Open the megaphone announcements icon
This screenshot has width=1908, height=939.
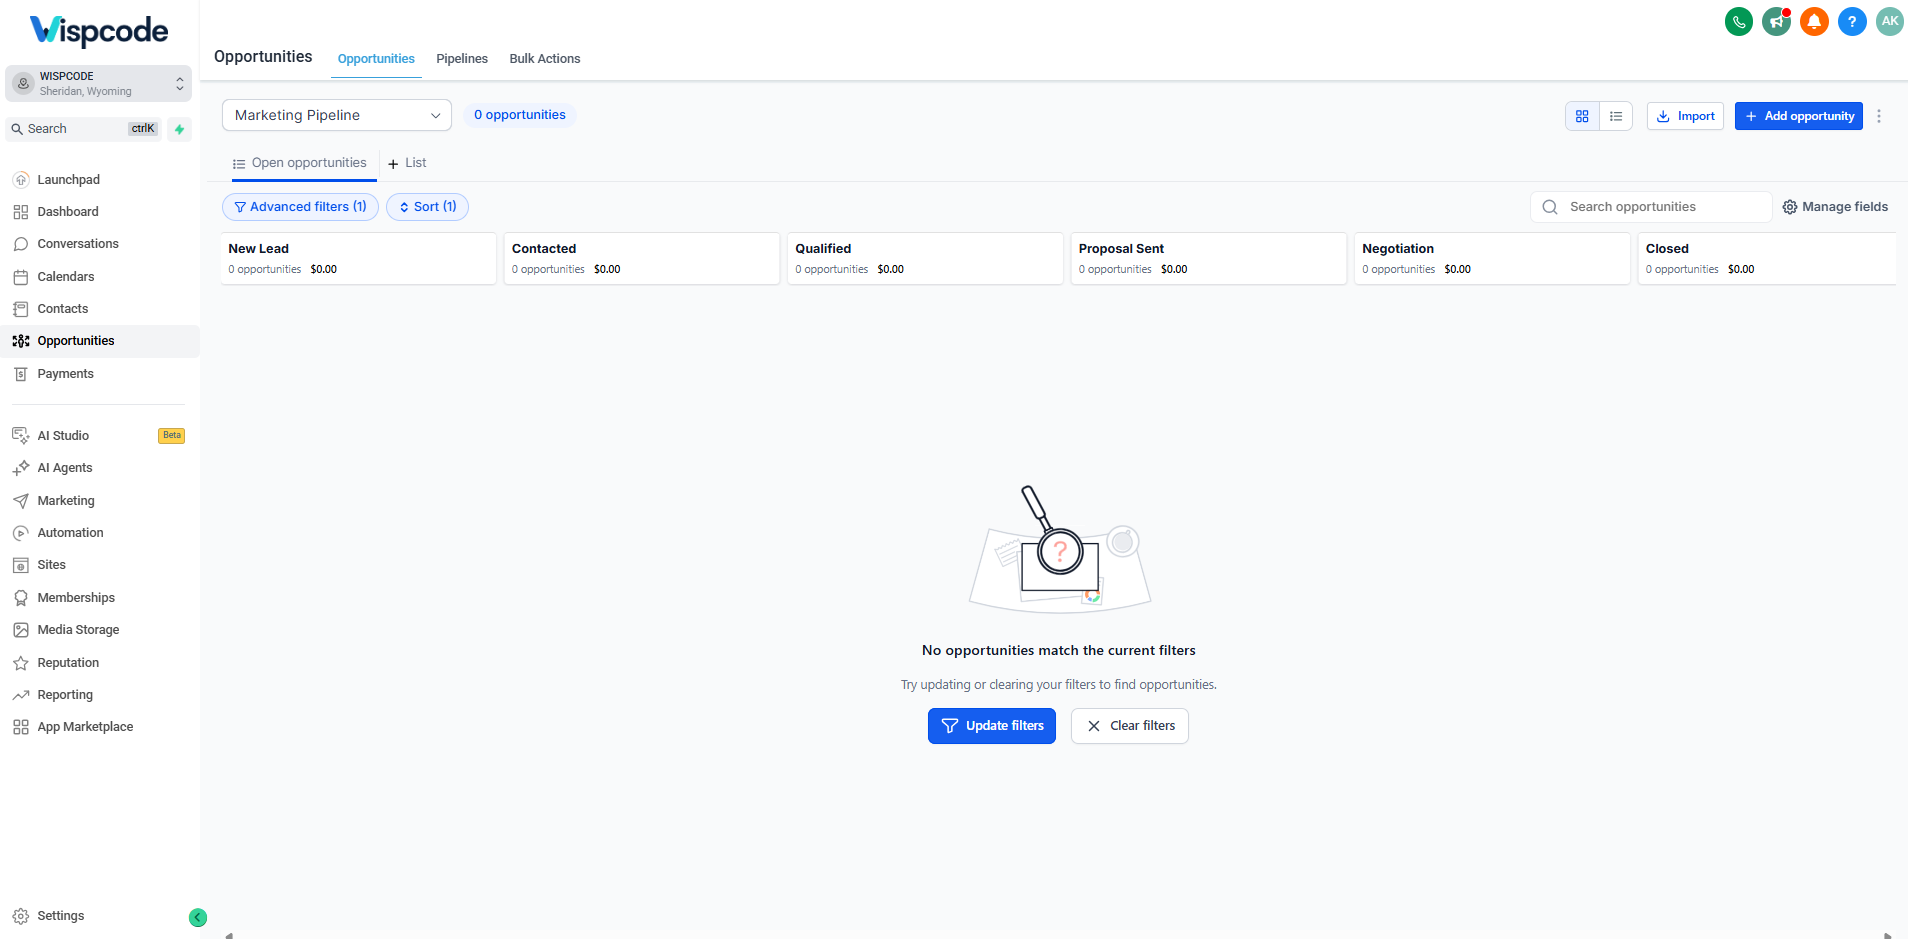click(x=1777, y=21)
